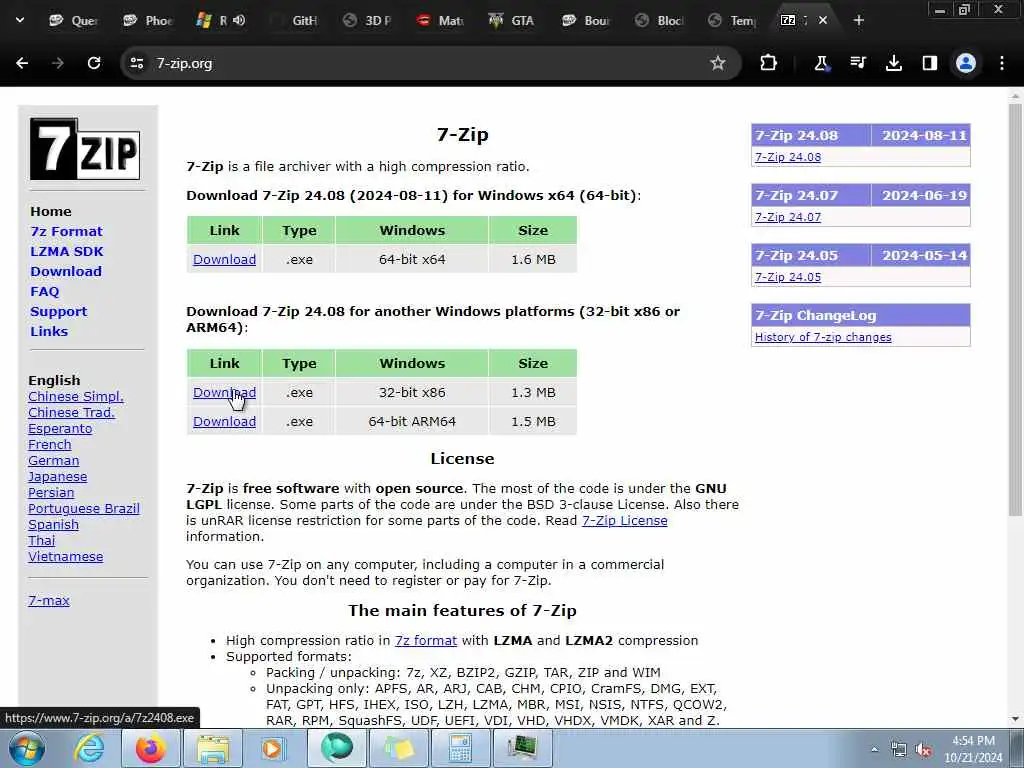The width and height of the screenshot is (1024, 768).
Task: Close the active 7-Zip tab
Action: coord(823,21)
